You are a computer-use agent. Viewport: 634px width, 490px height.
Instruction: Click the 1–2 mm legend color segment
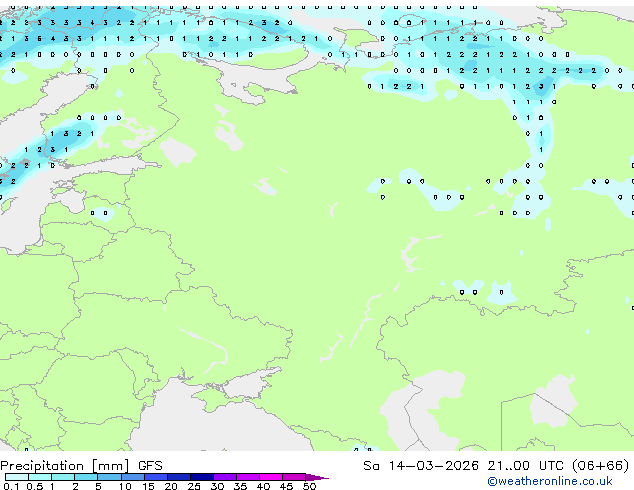point(63,477)
